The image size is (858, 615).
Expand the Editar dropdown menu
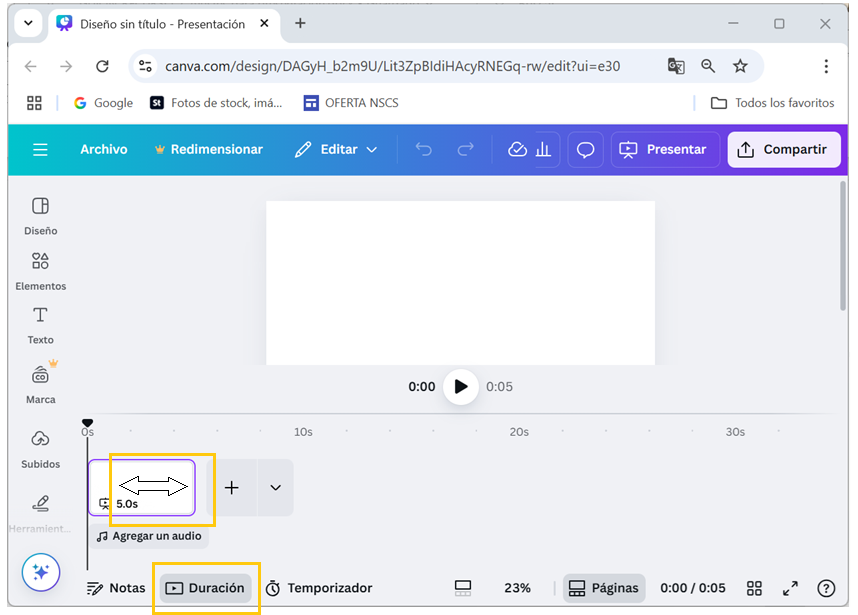tap(336, 149)
